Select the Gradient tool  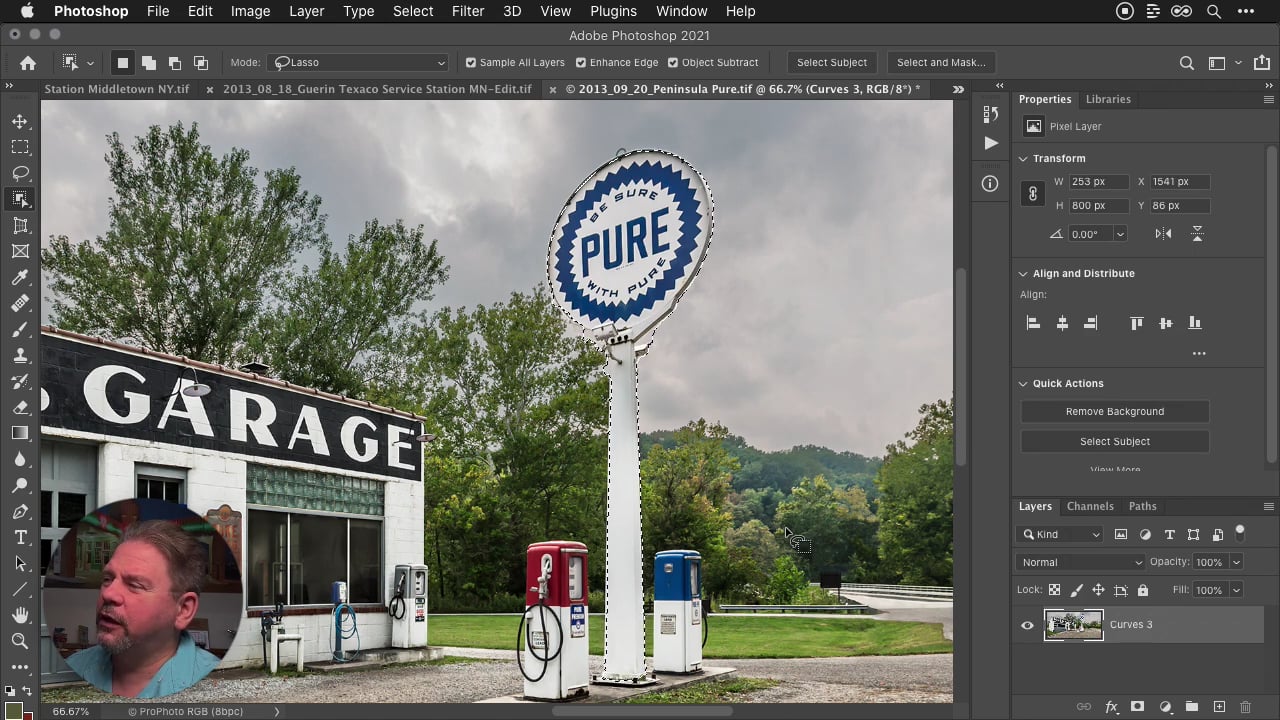20,433
